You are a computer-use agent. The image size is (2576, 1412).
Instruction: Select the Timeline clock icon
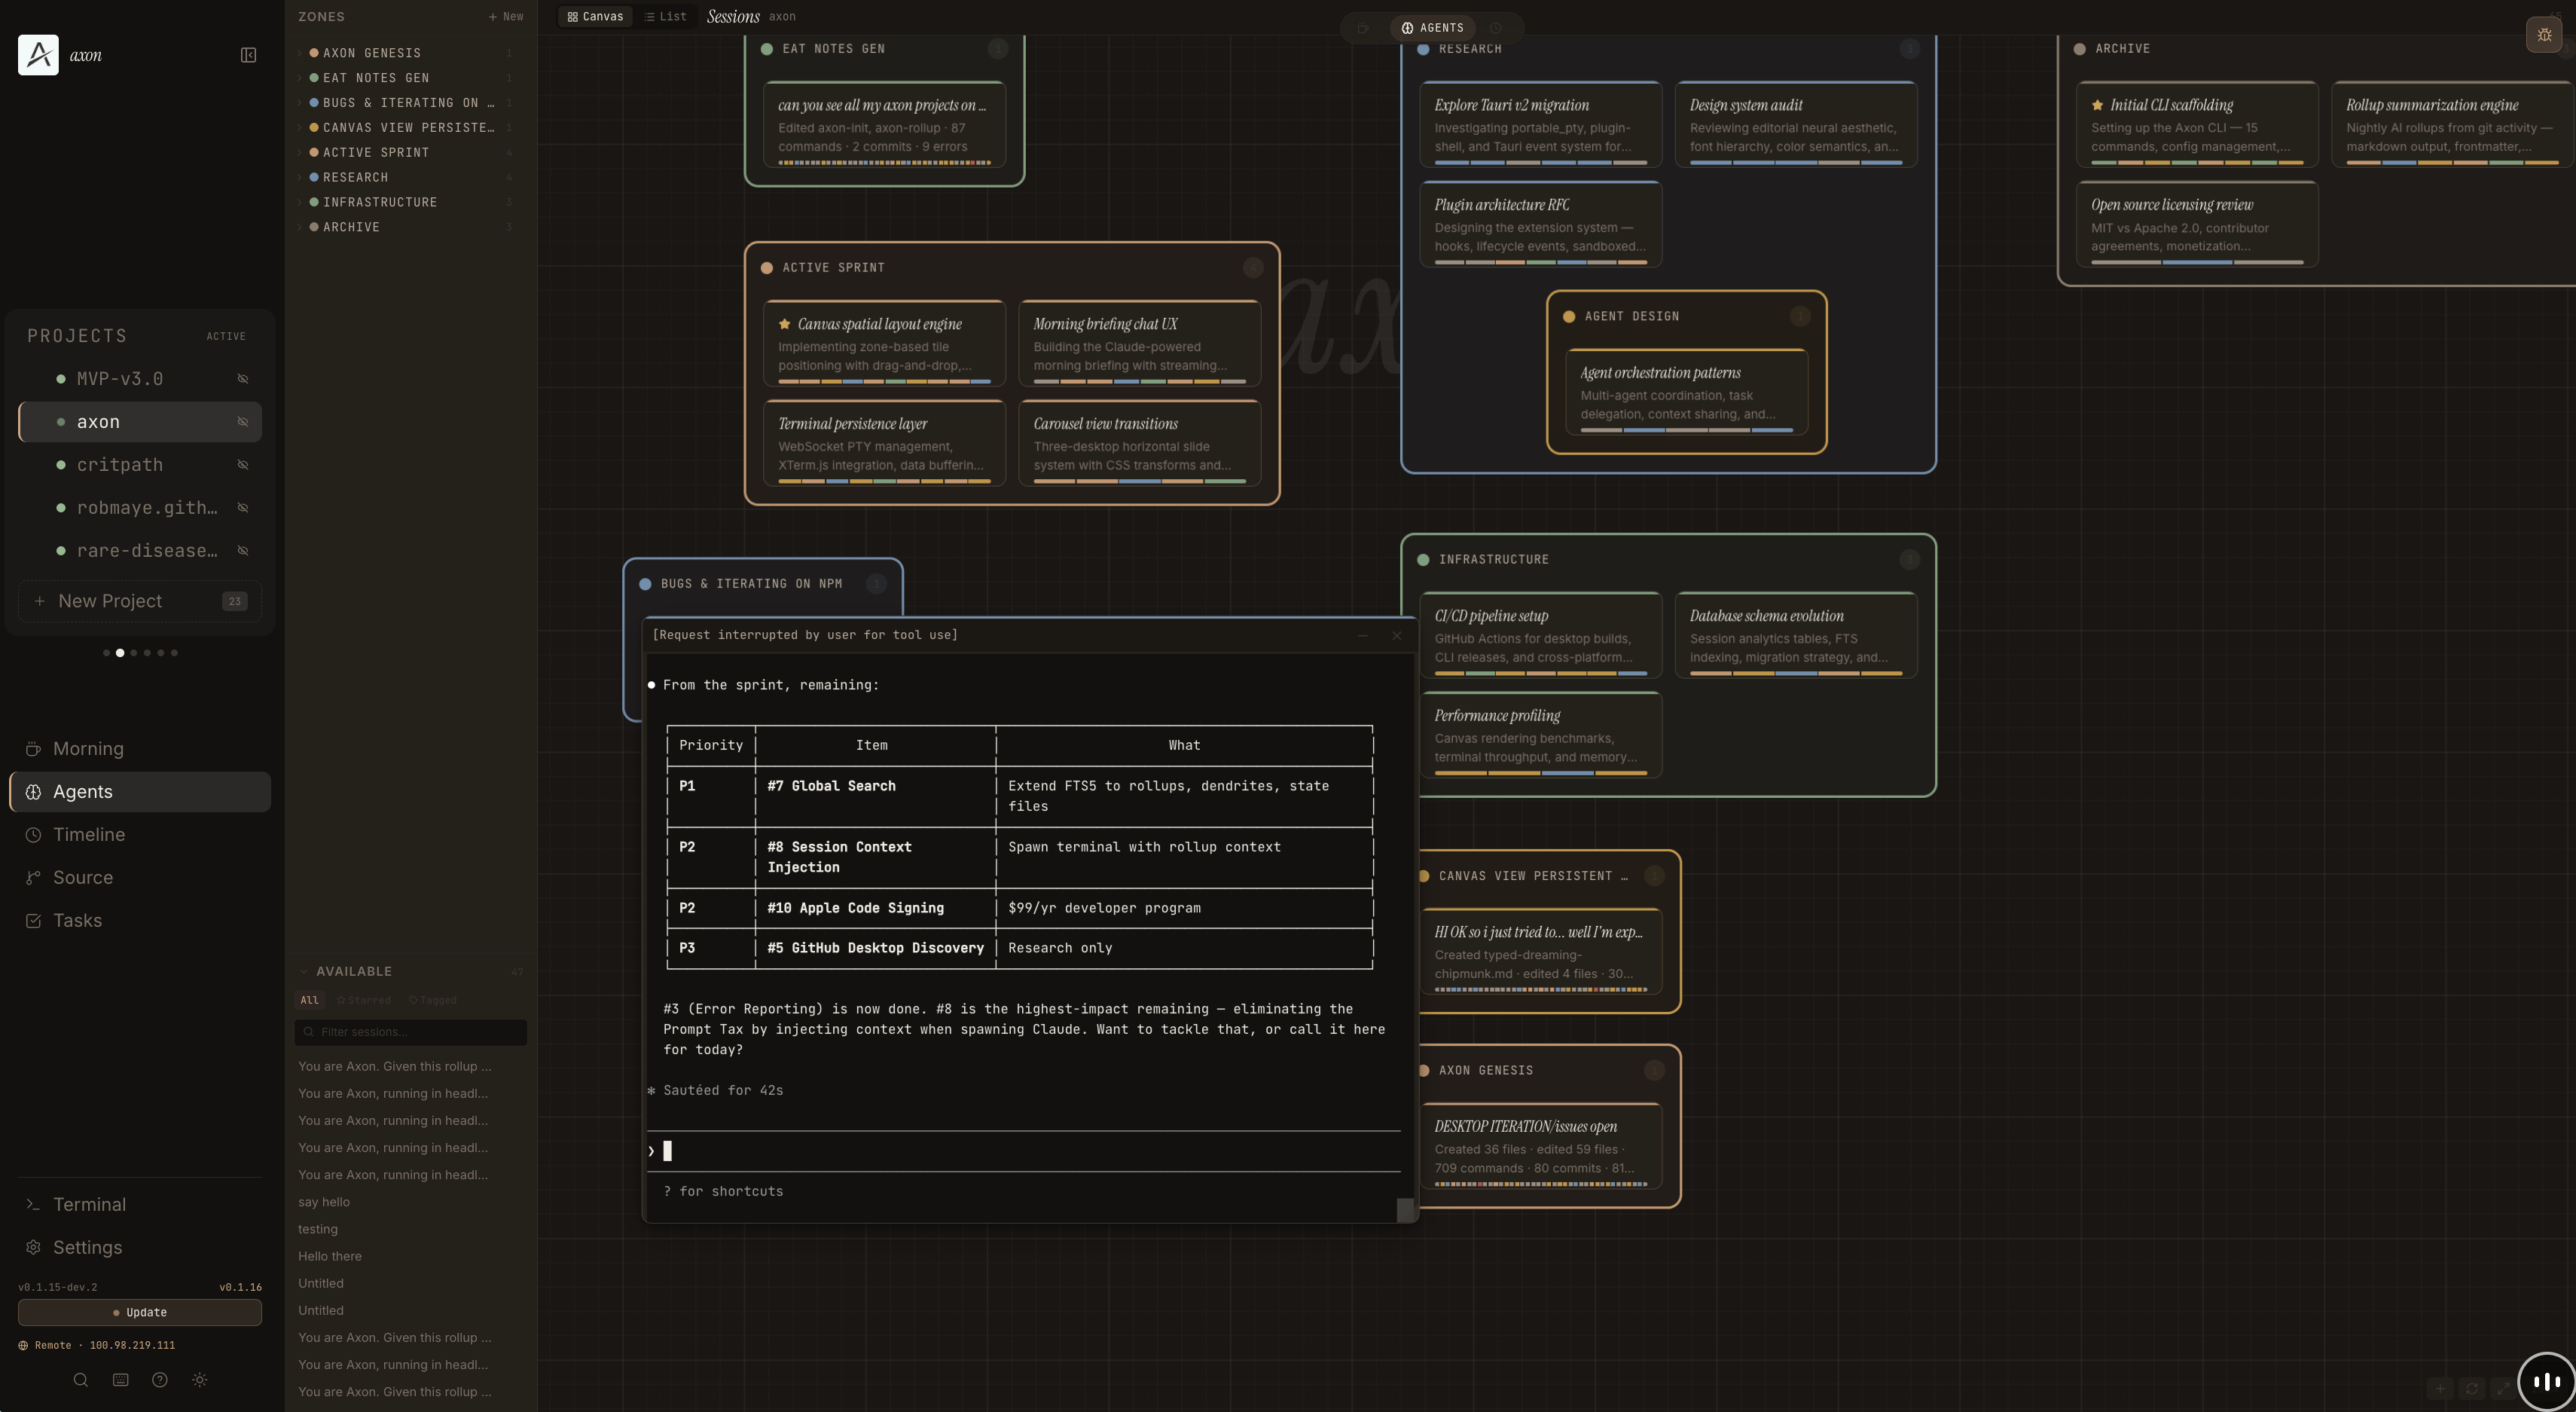click(33, 834)
